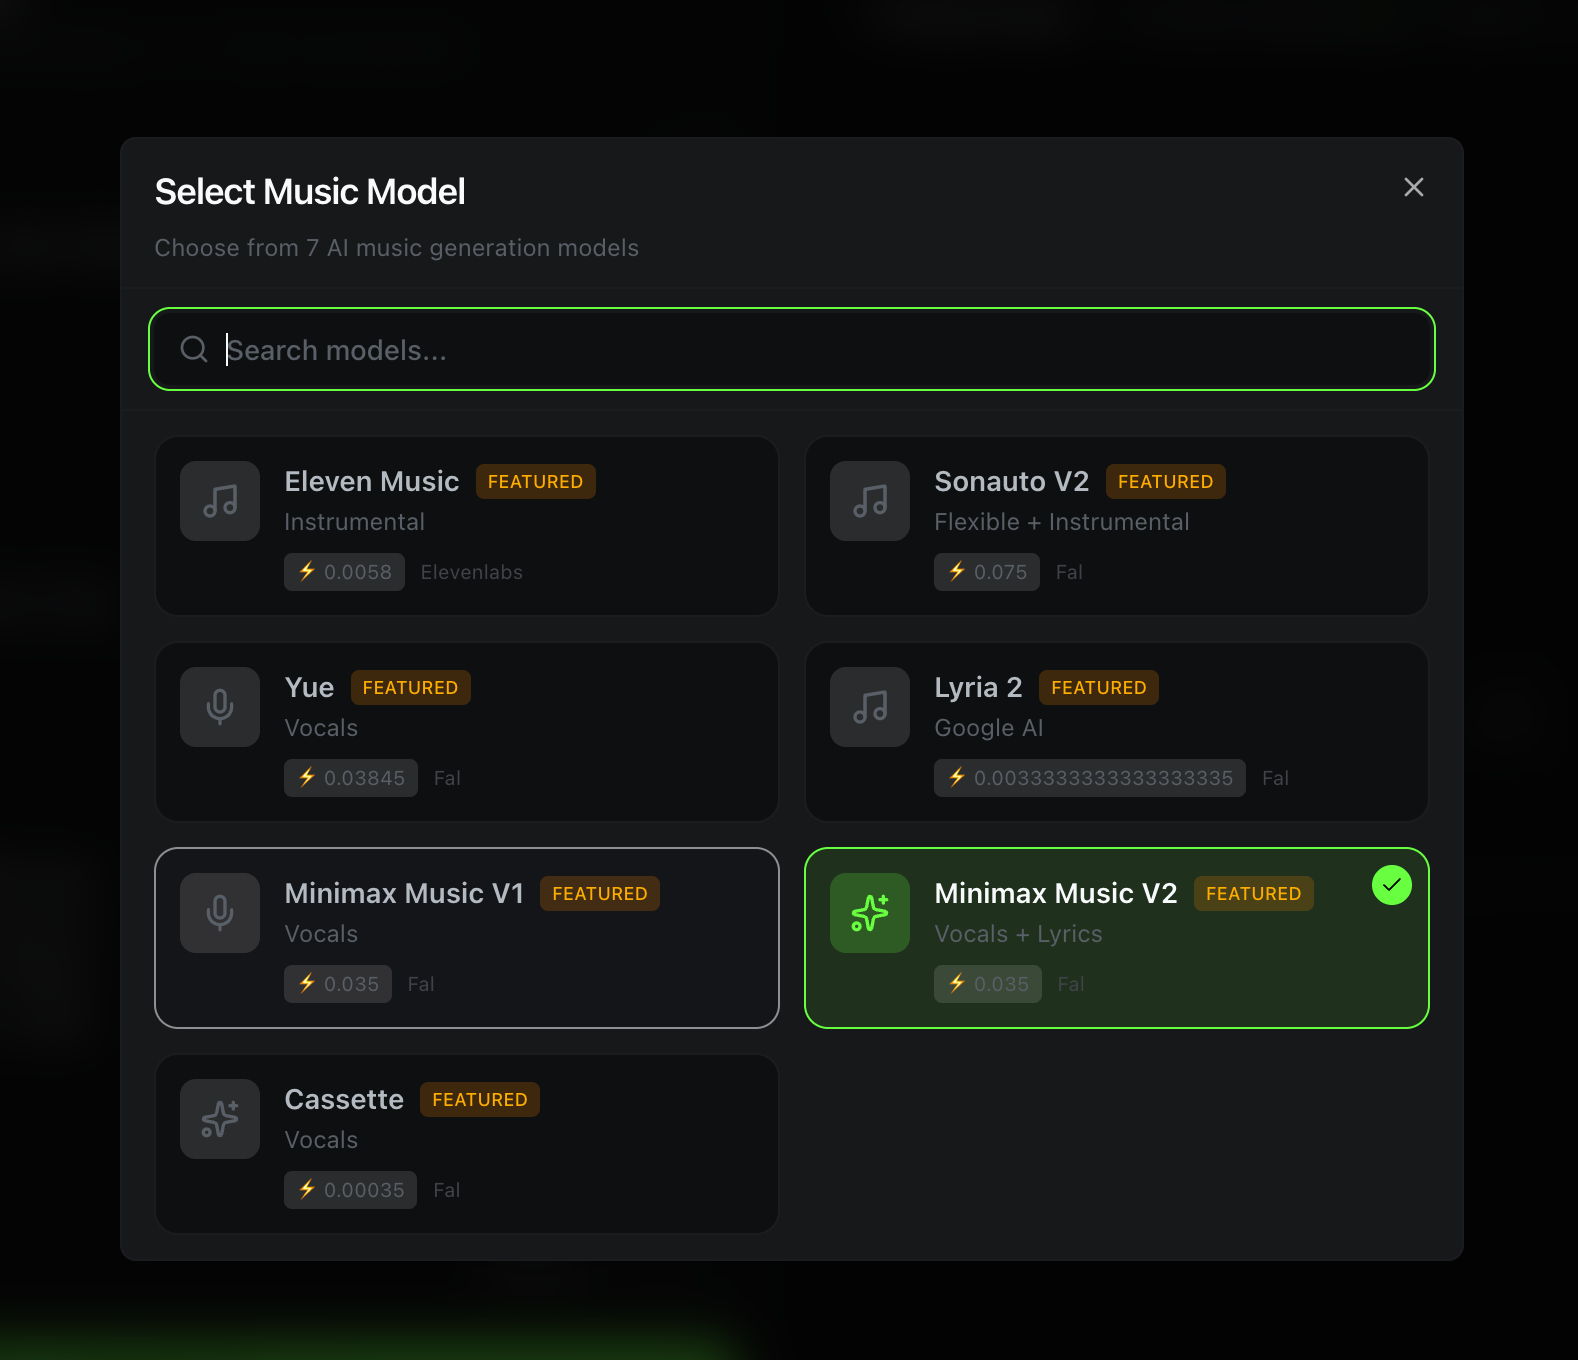Screen dimensions: 1578x1360
Task: Click the Elevenlabs provider label
Action: (x=471, y=572)
